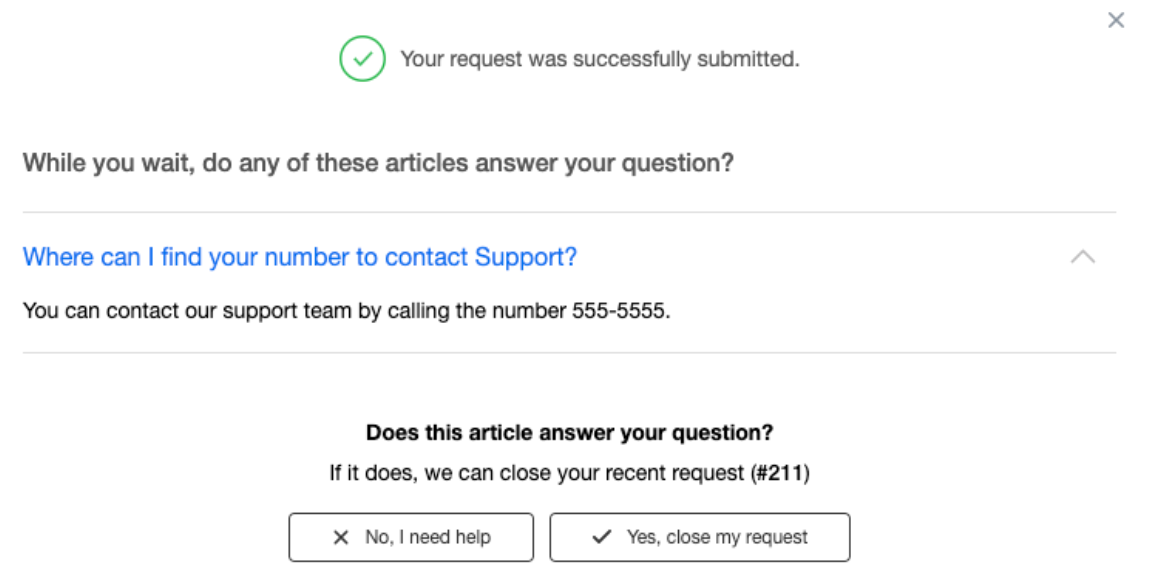
Task: Click No, I need help
Action: pyautogui.click(x=410, y=537)
